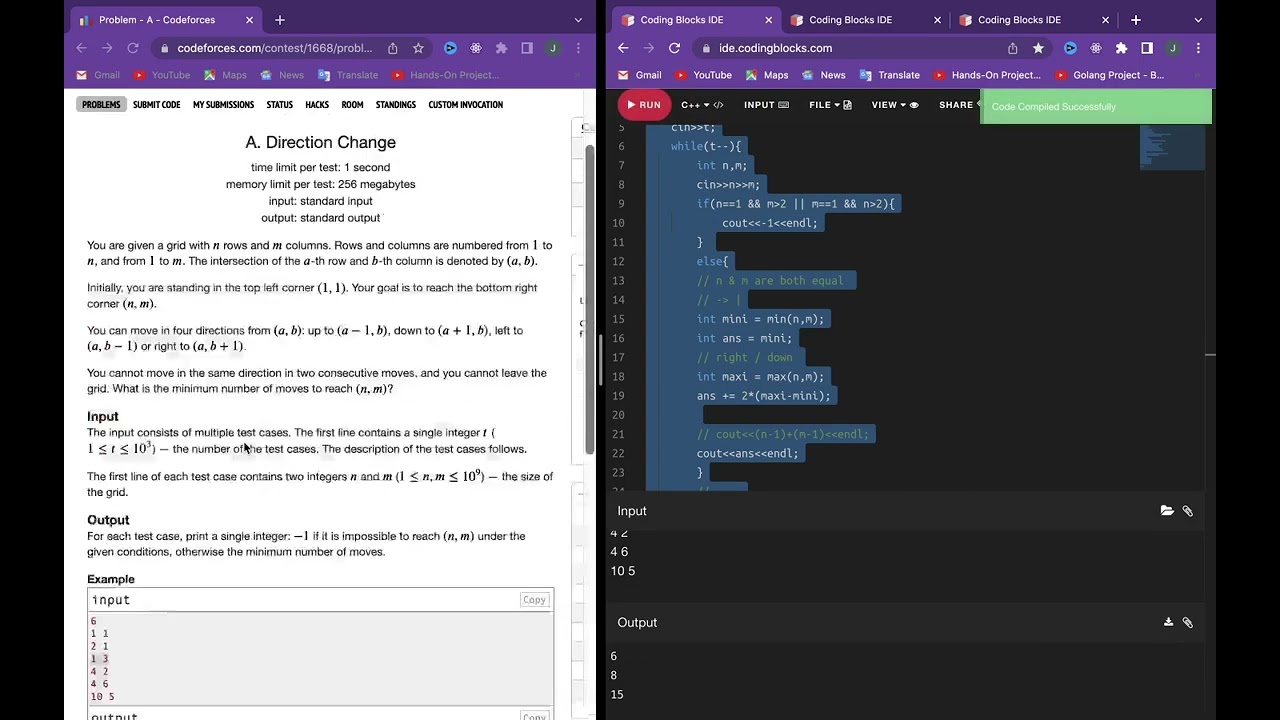Viewport: 1280px width, 720px height.
Task: Close the Problem - A - Codeforces tab
Action: tap(248, 20)
